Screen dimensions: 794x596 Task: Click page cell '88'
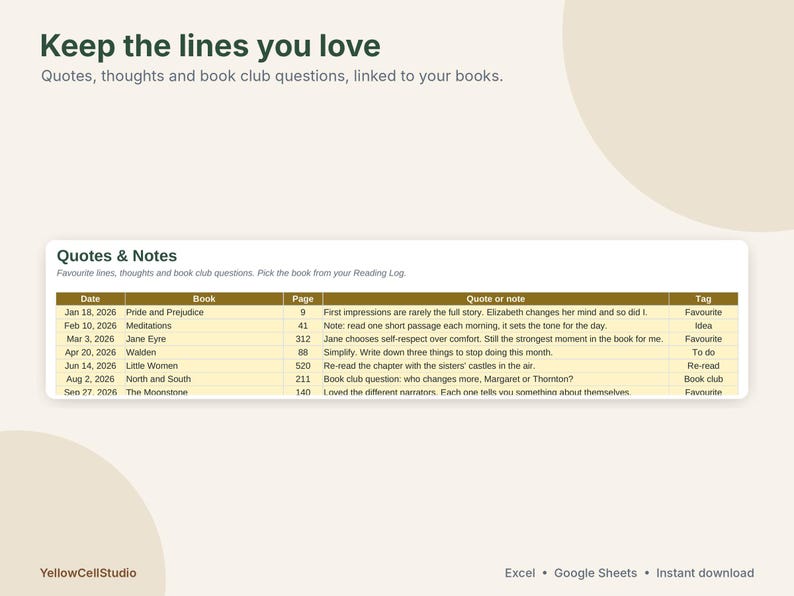point(303,352)
